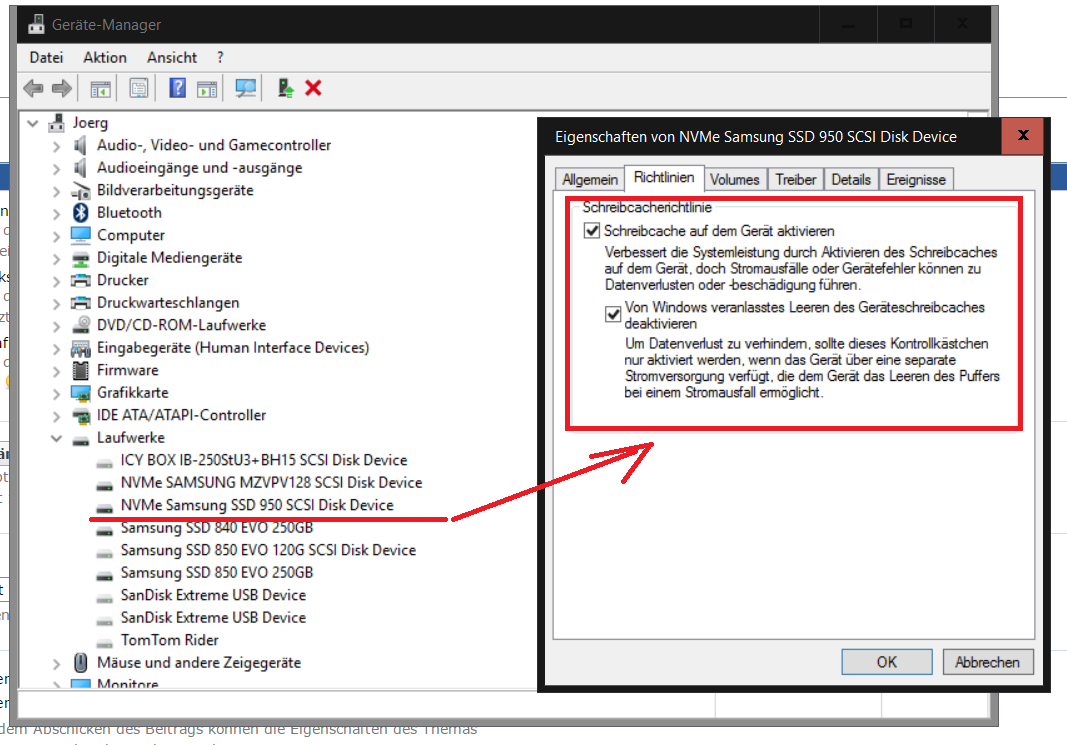The image size is (1067, 745).
Task: Click the Laufwerke drive category icon
Action: click(81, 439)
